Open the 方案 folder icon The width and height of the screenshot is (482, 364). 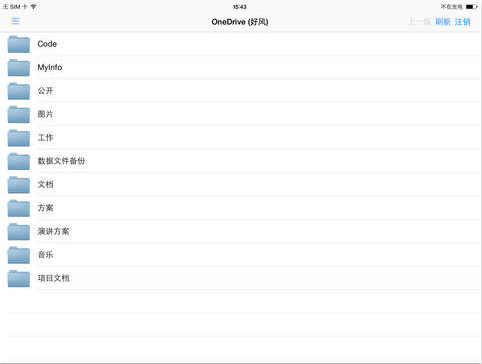pyautogui.click(x=19, y=208)
